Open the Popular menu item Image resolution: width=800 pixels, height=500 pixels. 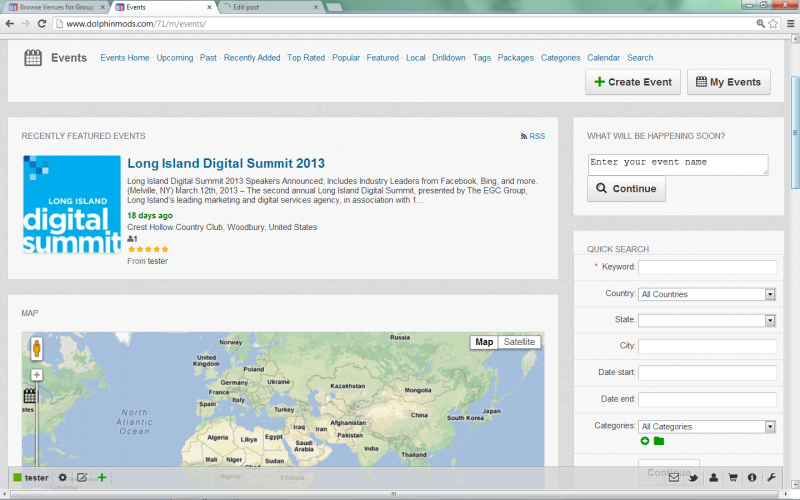(346, 58)
